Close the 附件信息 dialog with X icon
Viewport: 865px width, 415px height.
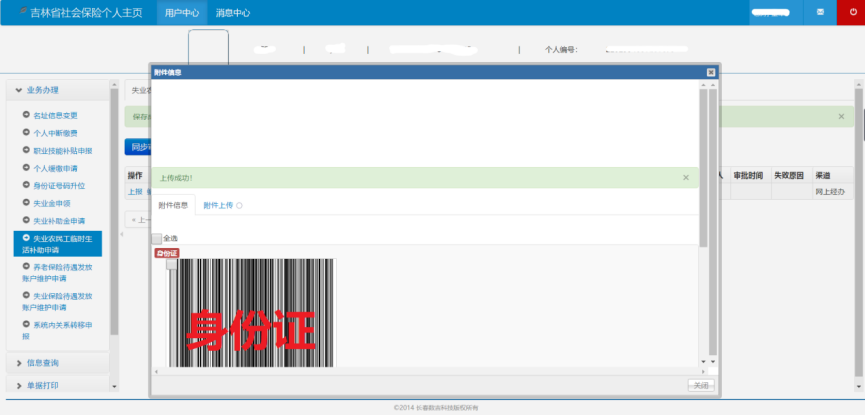[x=710, y=72]
